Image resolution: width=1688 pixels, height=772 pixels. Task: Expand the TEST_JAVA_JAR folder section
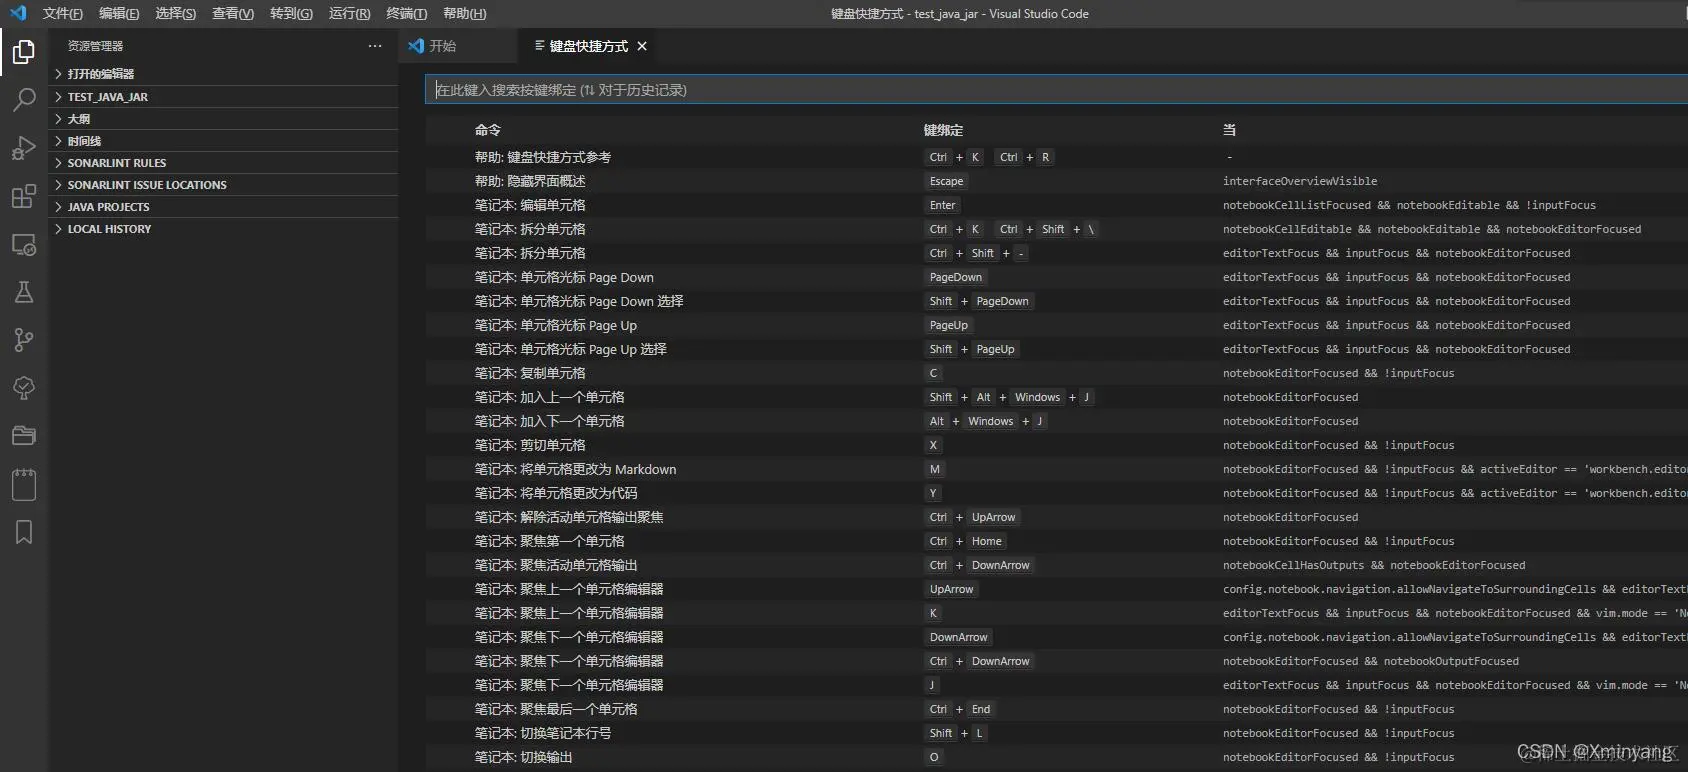tap(224, 97)
